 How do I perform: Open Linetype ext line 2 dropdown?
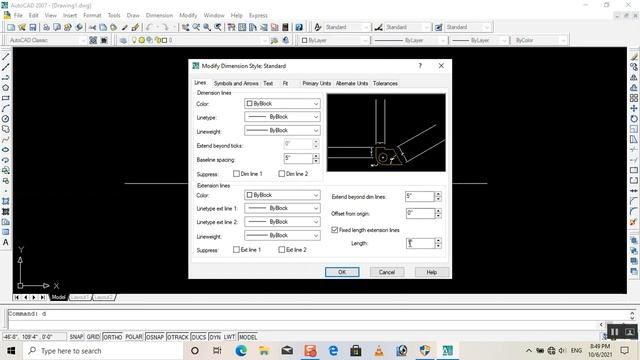[282, 222]
